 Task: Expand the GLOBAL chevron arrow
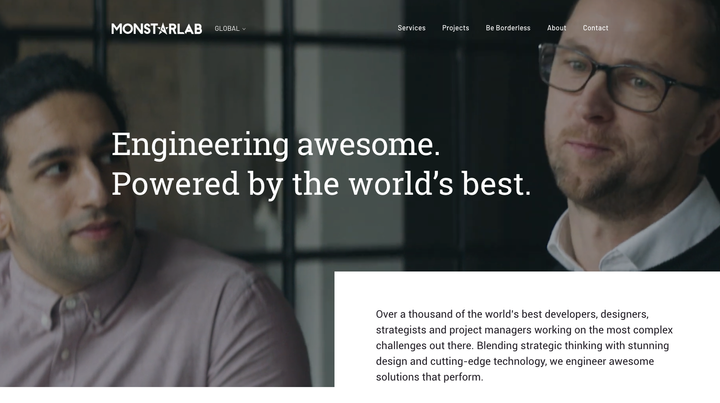point(244,29)
